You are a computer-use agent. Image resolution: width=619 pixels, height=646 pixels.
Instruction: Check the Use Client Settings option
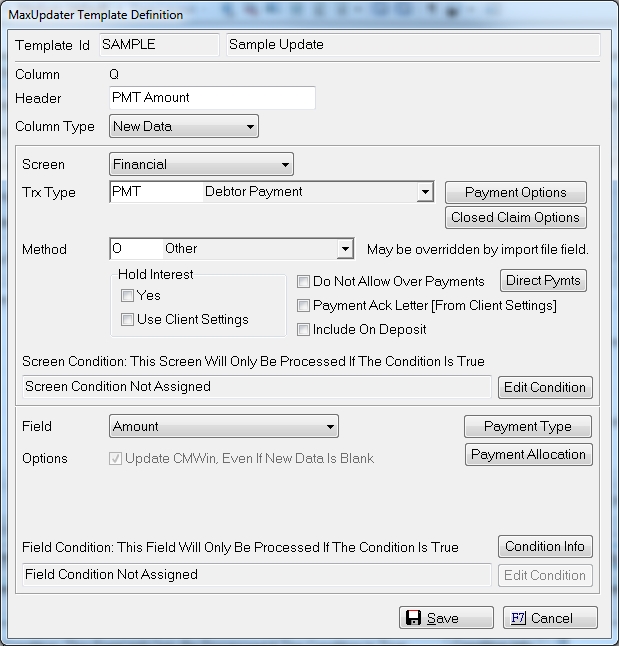pos(128,320)
